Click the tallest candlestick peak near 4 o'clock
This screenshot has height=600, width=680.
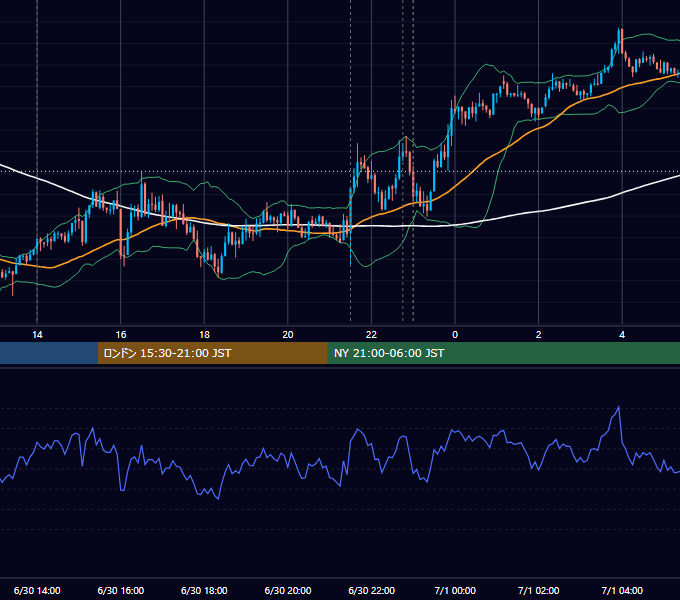click(x=621, y=41)
